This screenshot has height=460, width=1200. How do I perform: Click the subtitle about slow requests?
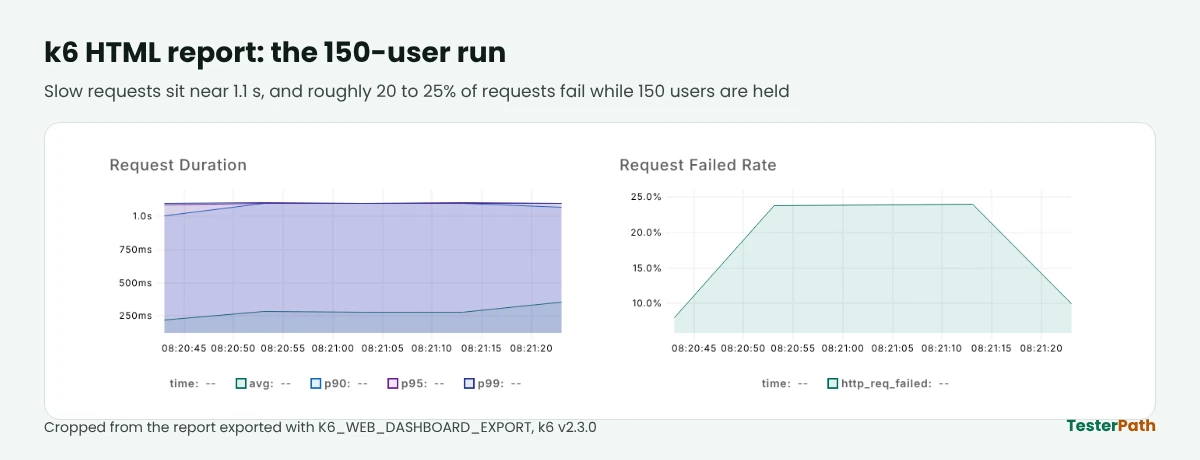(x=417, y=92)
